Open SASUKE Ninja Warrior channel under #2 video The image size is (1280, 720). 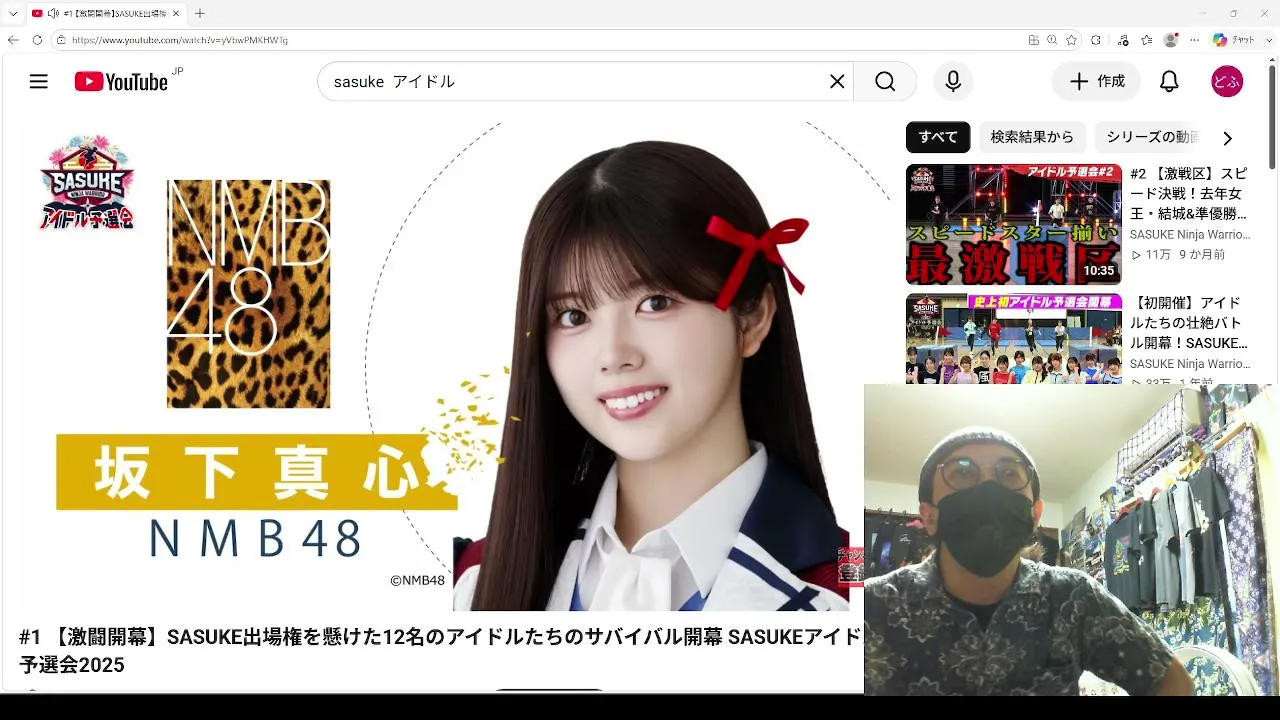tap(1190, 235)
